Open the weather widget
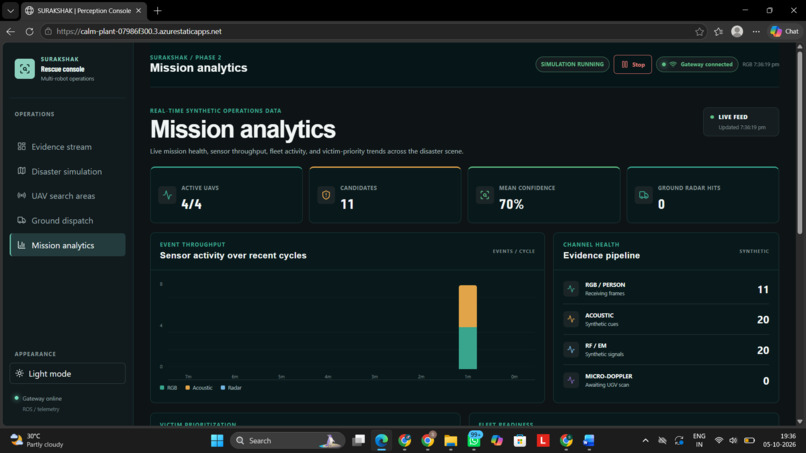 pos(37,441)
